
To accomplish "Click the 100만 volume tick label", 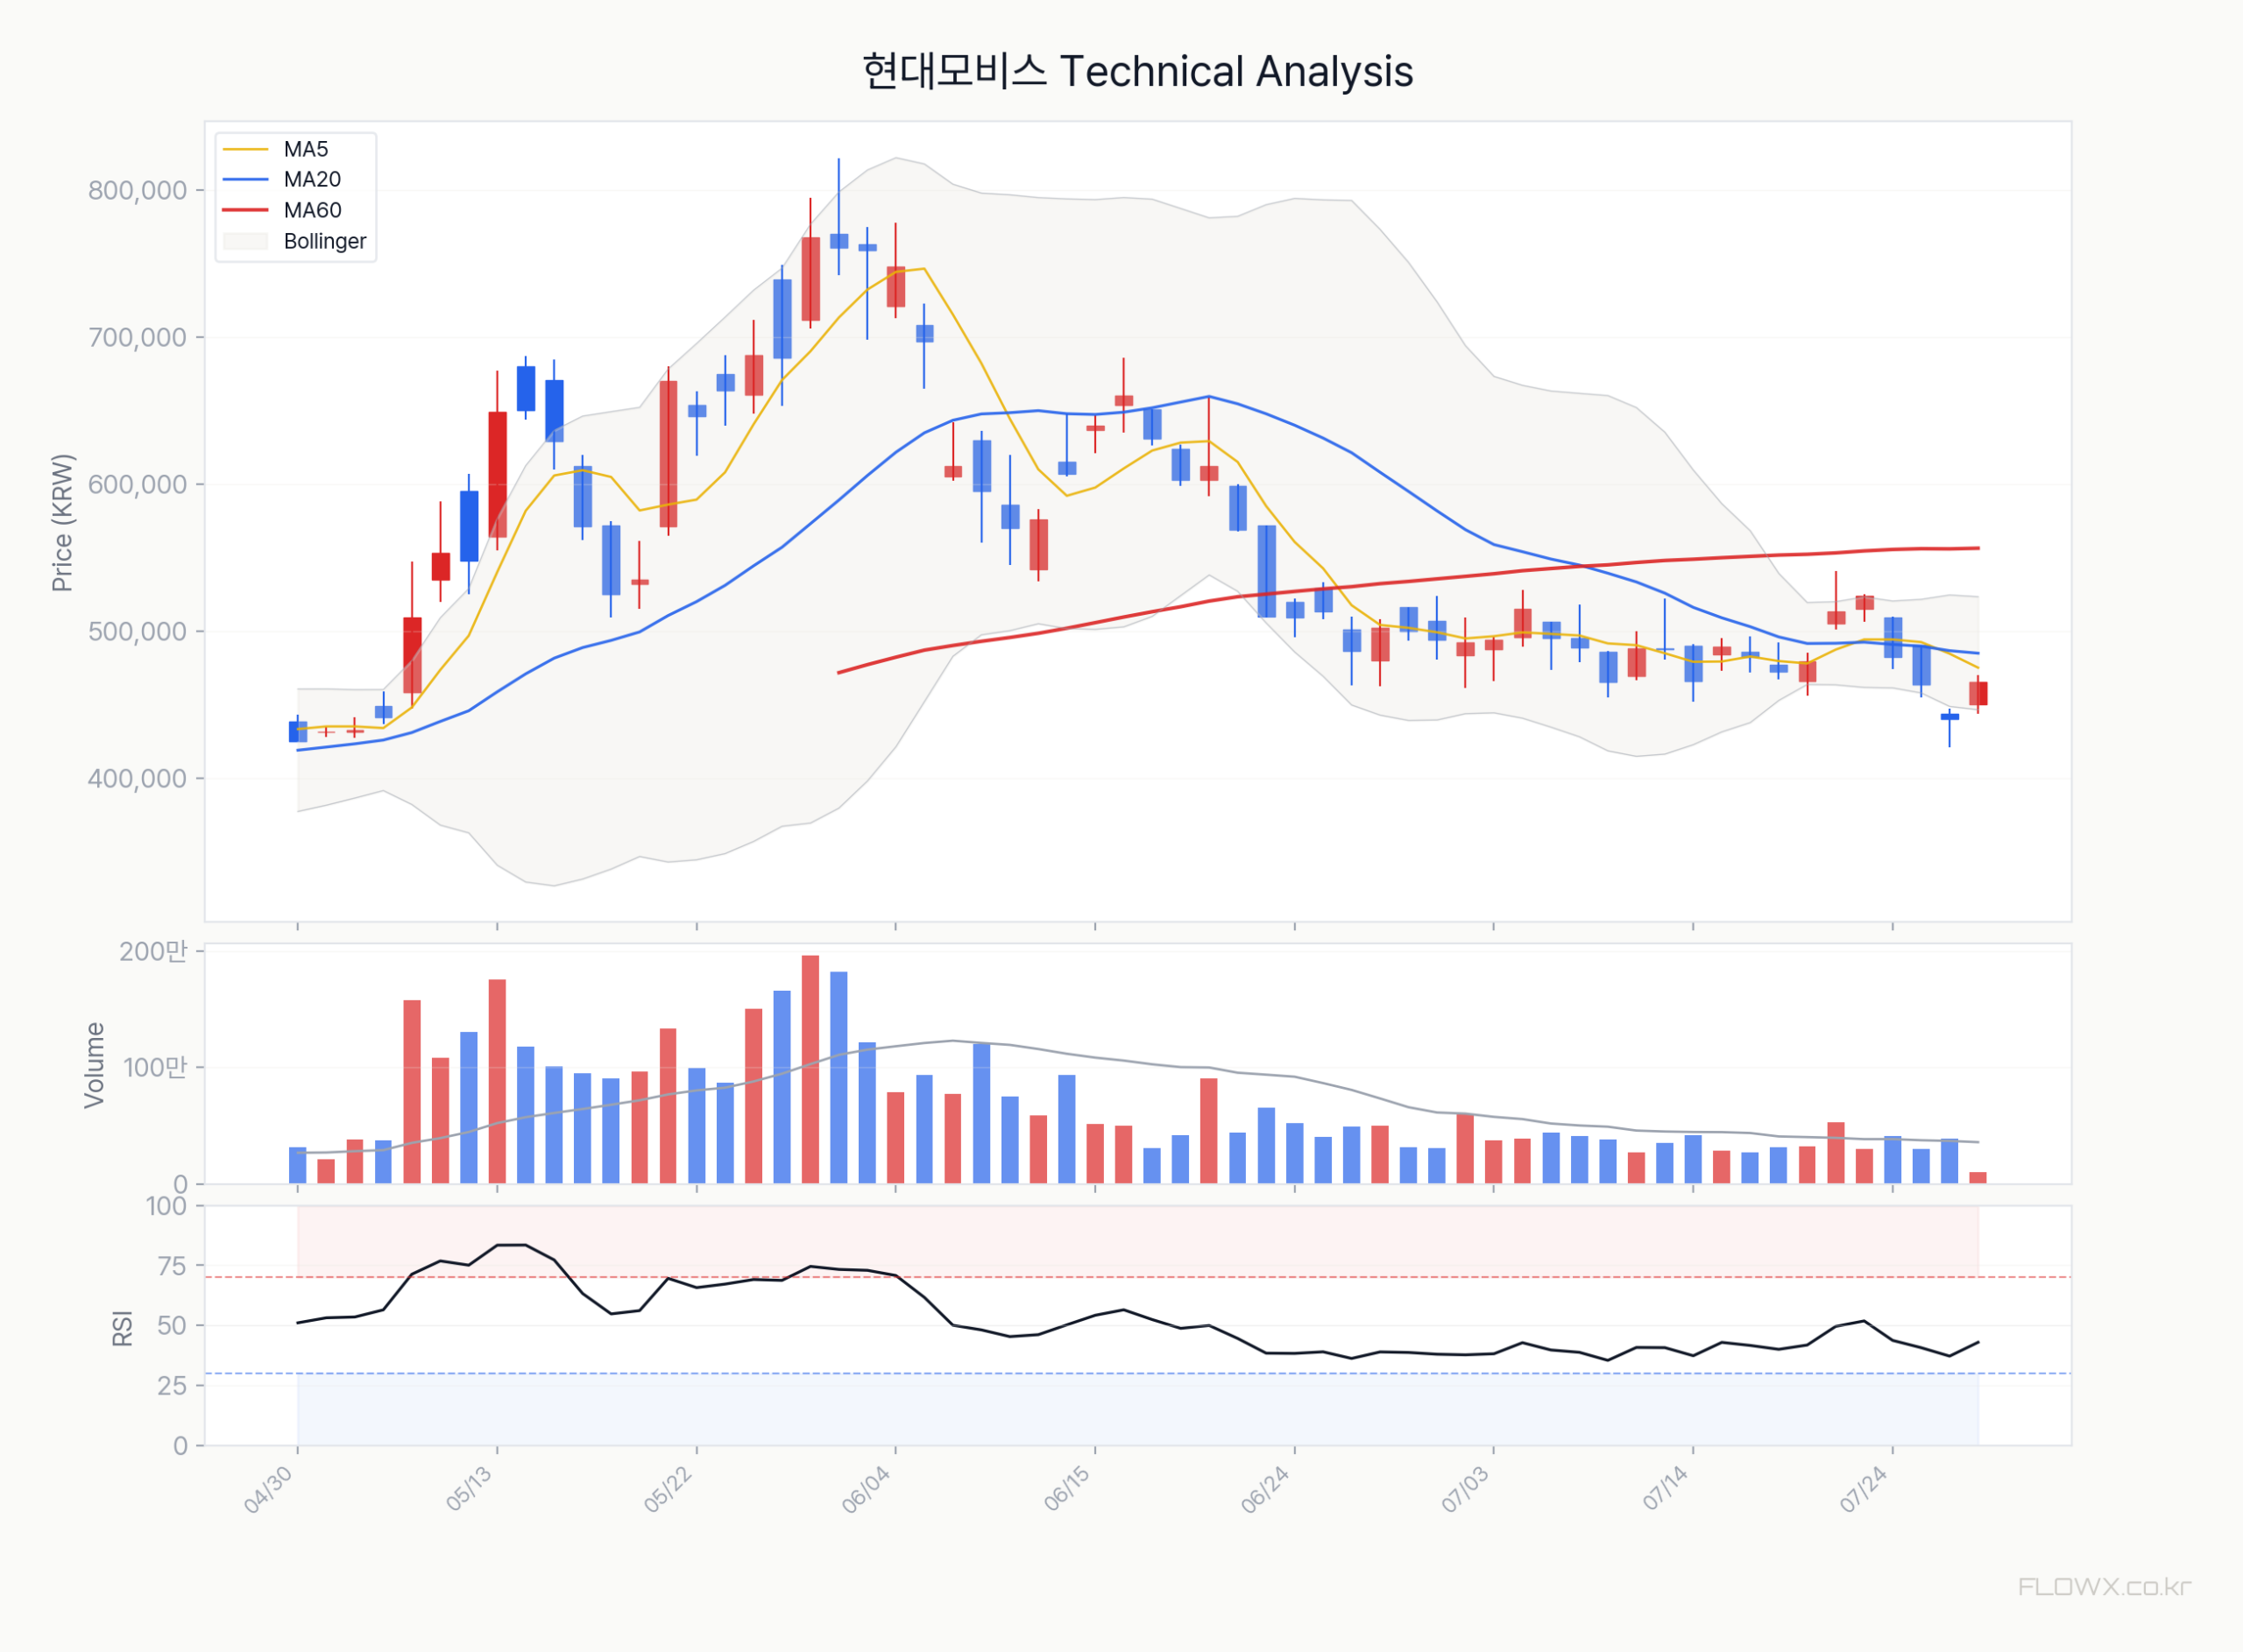I will click(155, 1067).
